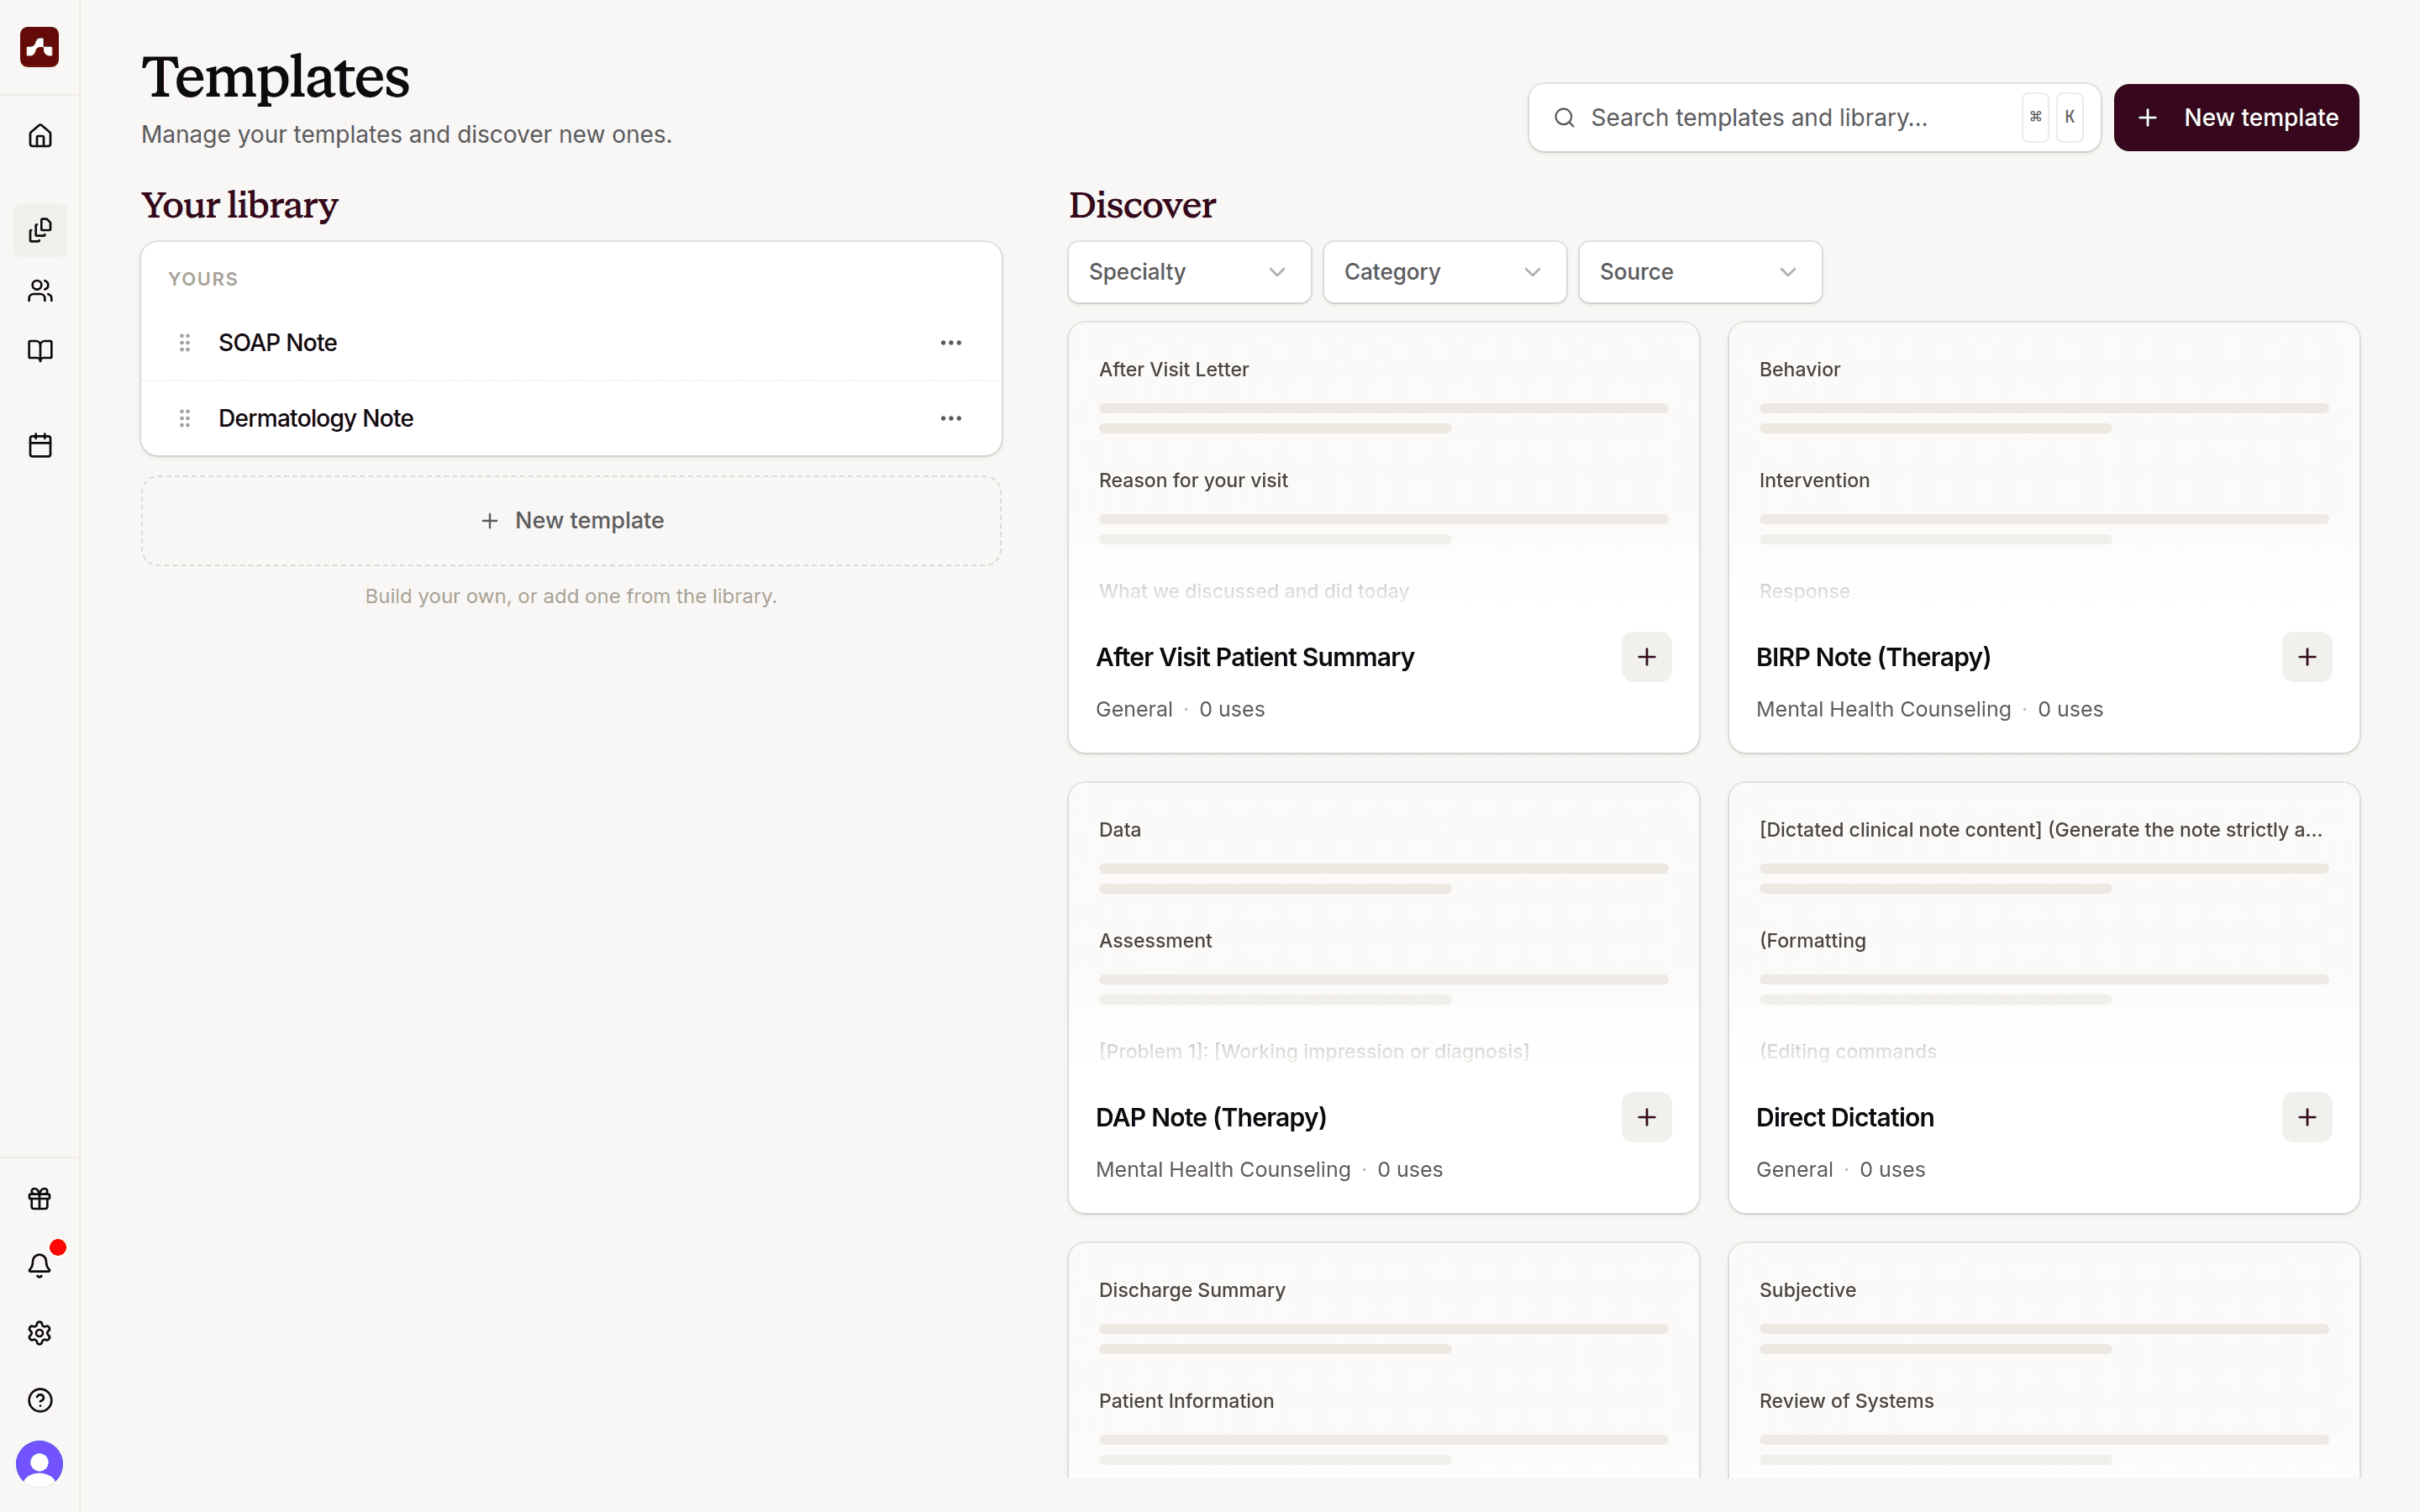Image resolution: width=2420 pixels, height=1512 pixels.
Task: Open the Templates sidebar icon
Action: coord(40,230)
